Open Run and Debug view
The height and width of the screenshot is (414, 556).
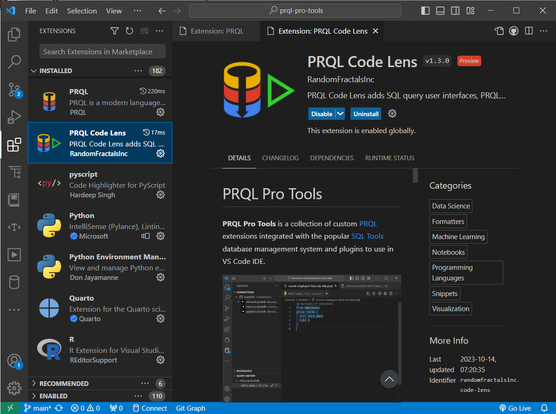coord(14,117)
